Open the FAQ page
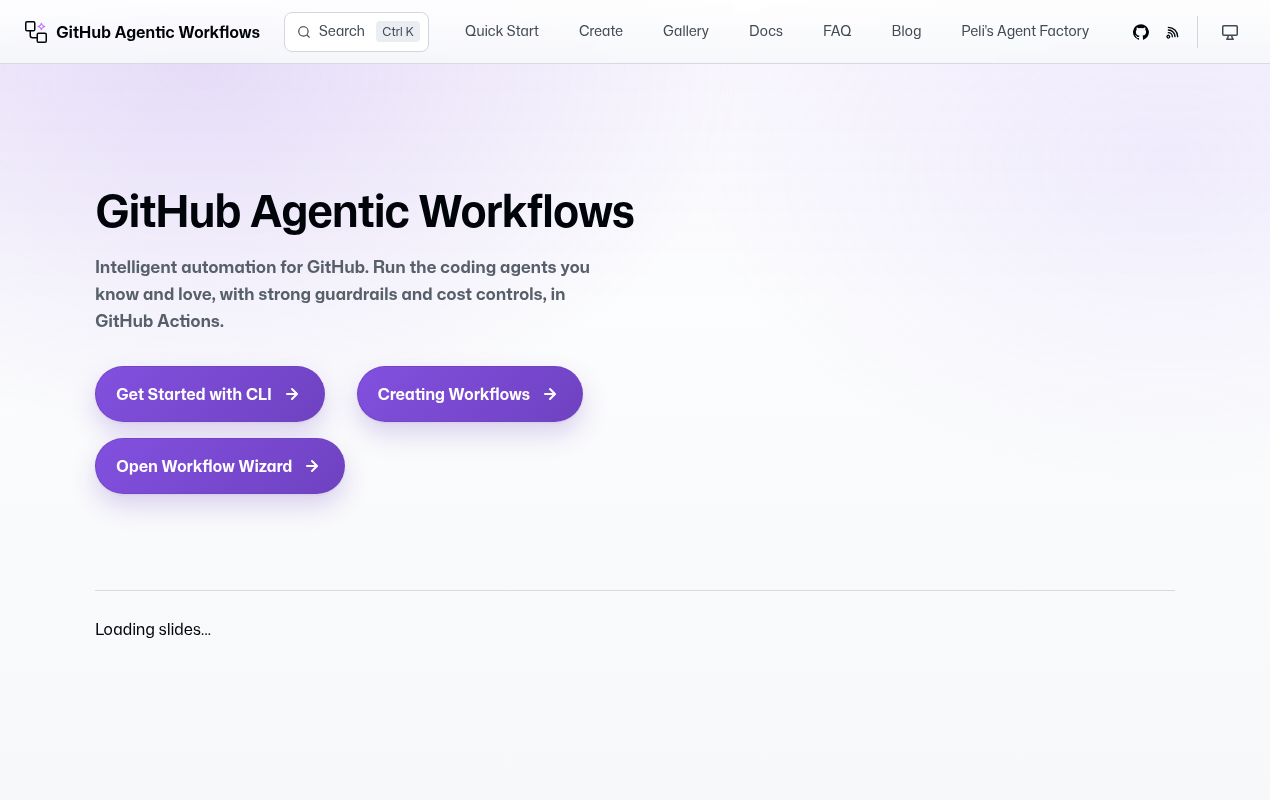The image size is (1280, 800). tap(837, 32)
